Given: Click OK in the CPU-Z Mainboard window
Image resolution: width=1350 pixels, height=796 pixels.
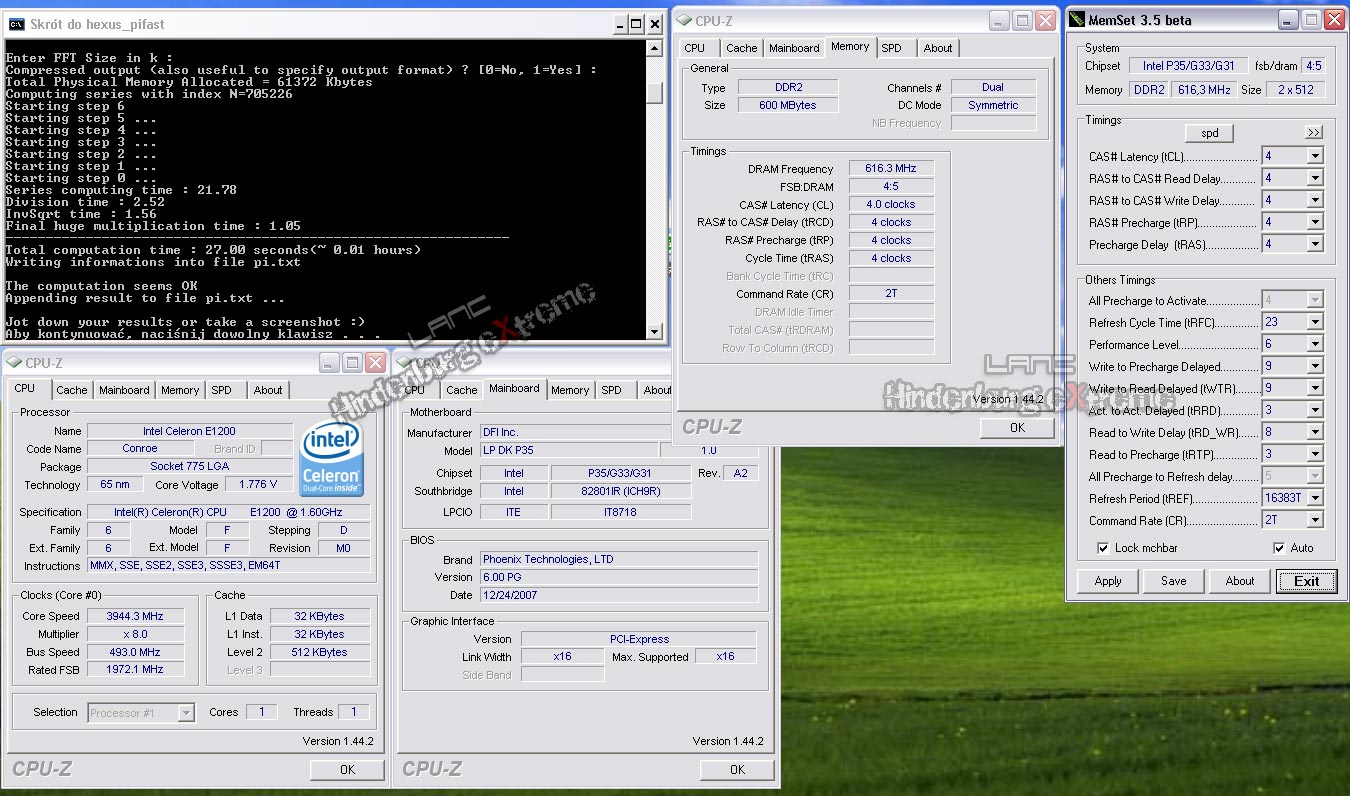Looking at the screenshot, I should (737, 770).
